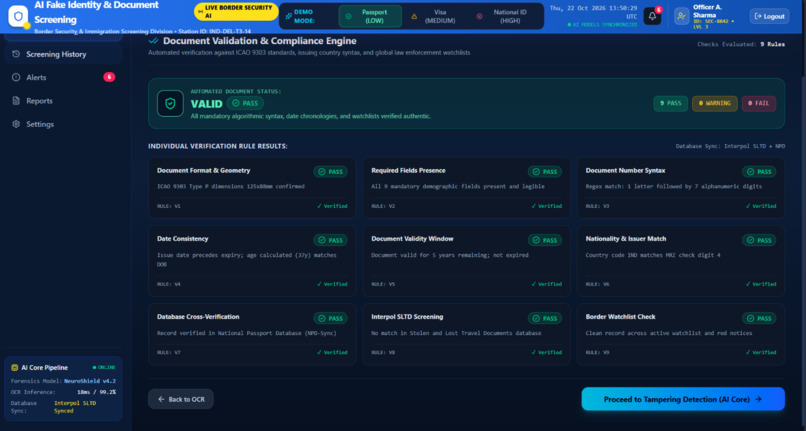Click the Alerts sidebar icon
806x431 pixels.
[x=16, y=77]
